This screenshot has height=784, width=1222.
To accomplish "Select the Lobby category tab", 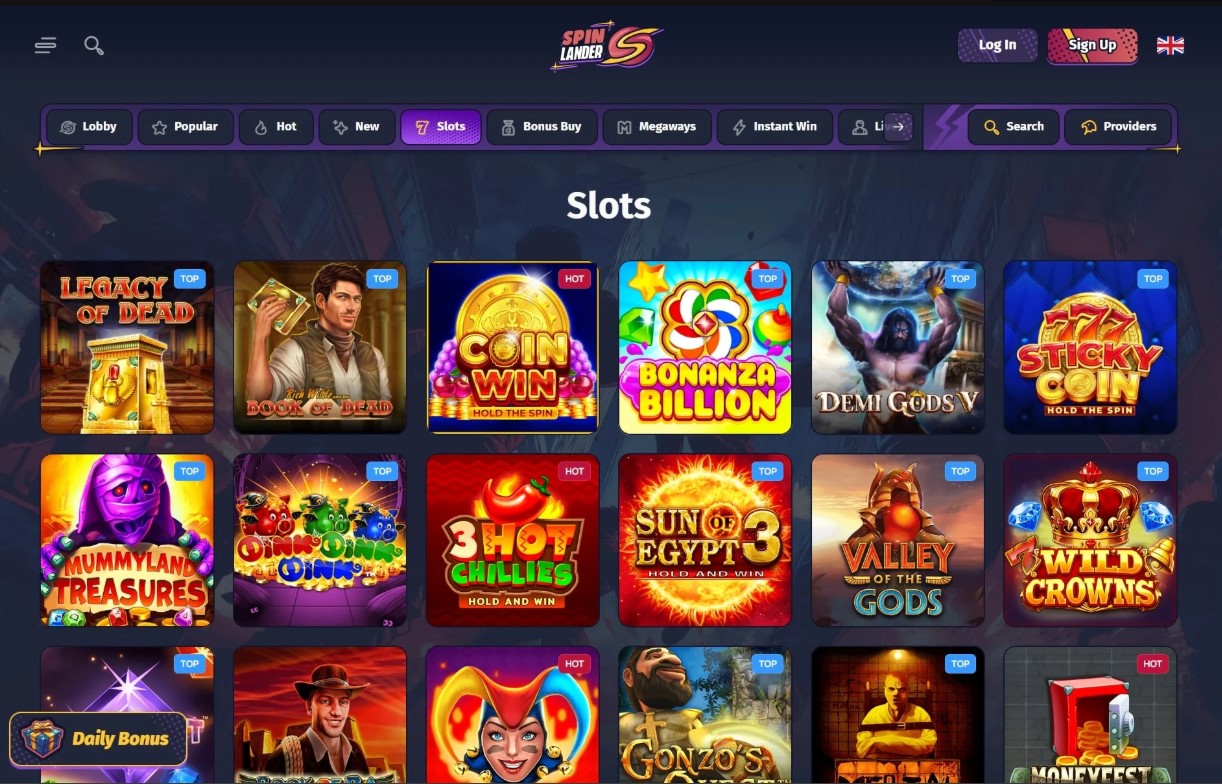I will click(x=89, y=127).
